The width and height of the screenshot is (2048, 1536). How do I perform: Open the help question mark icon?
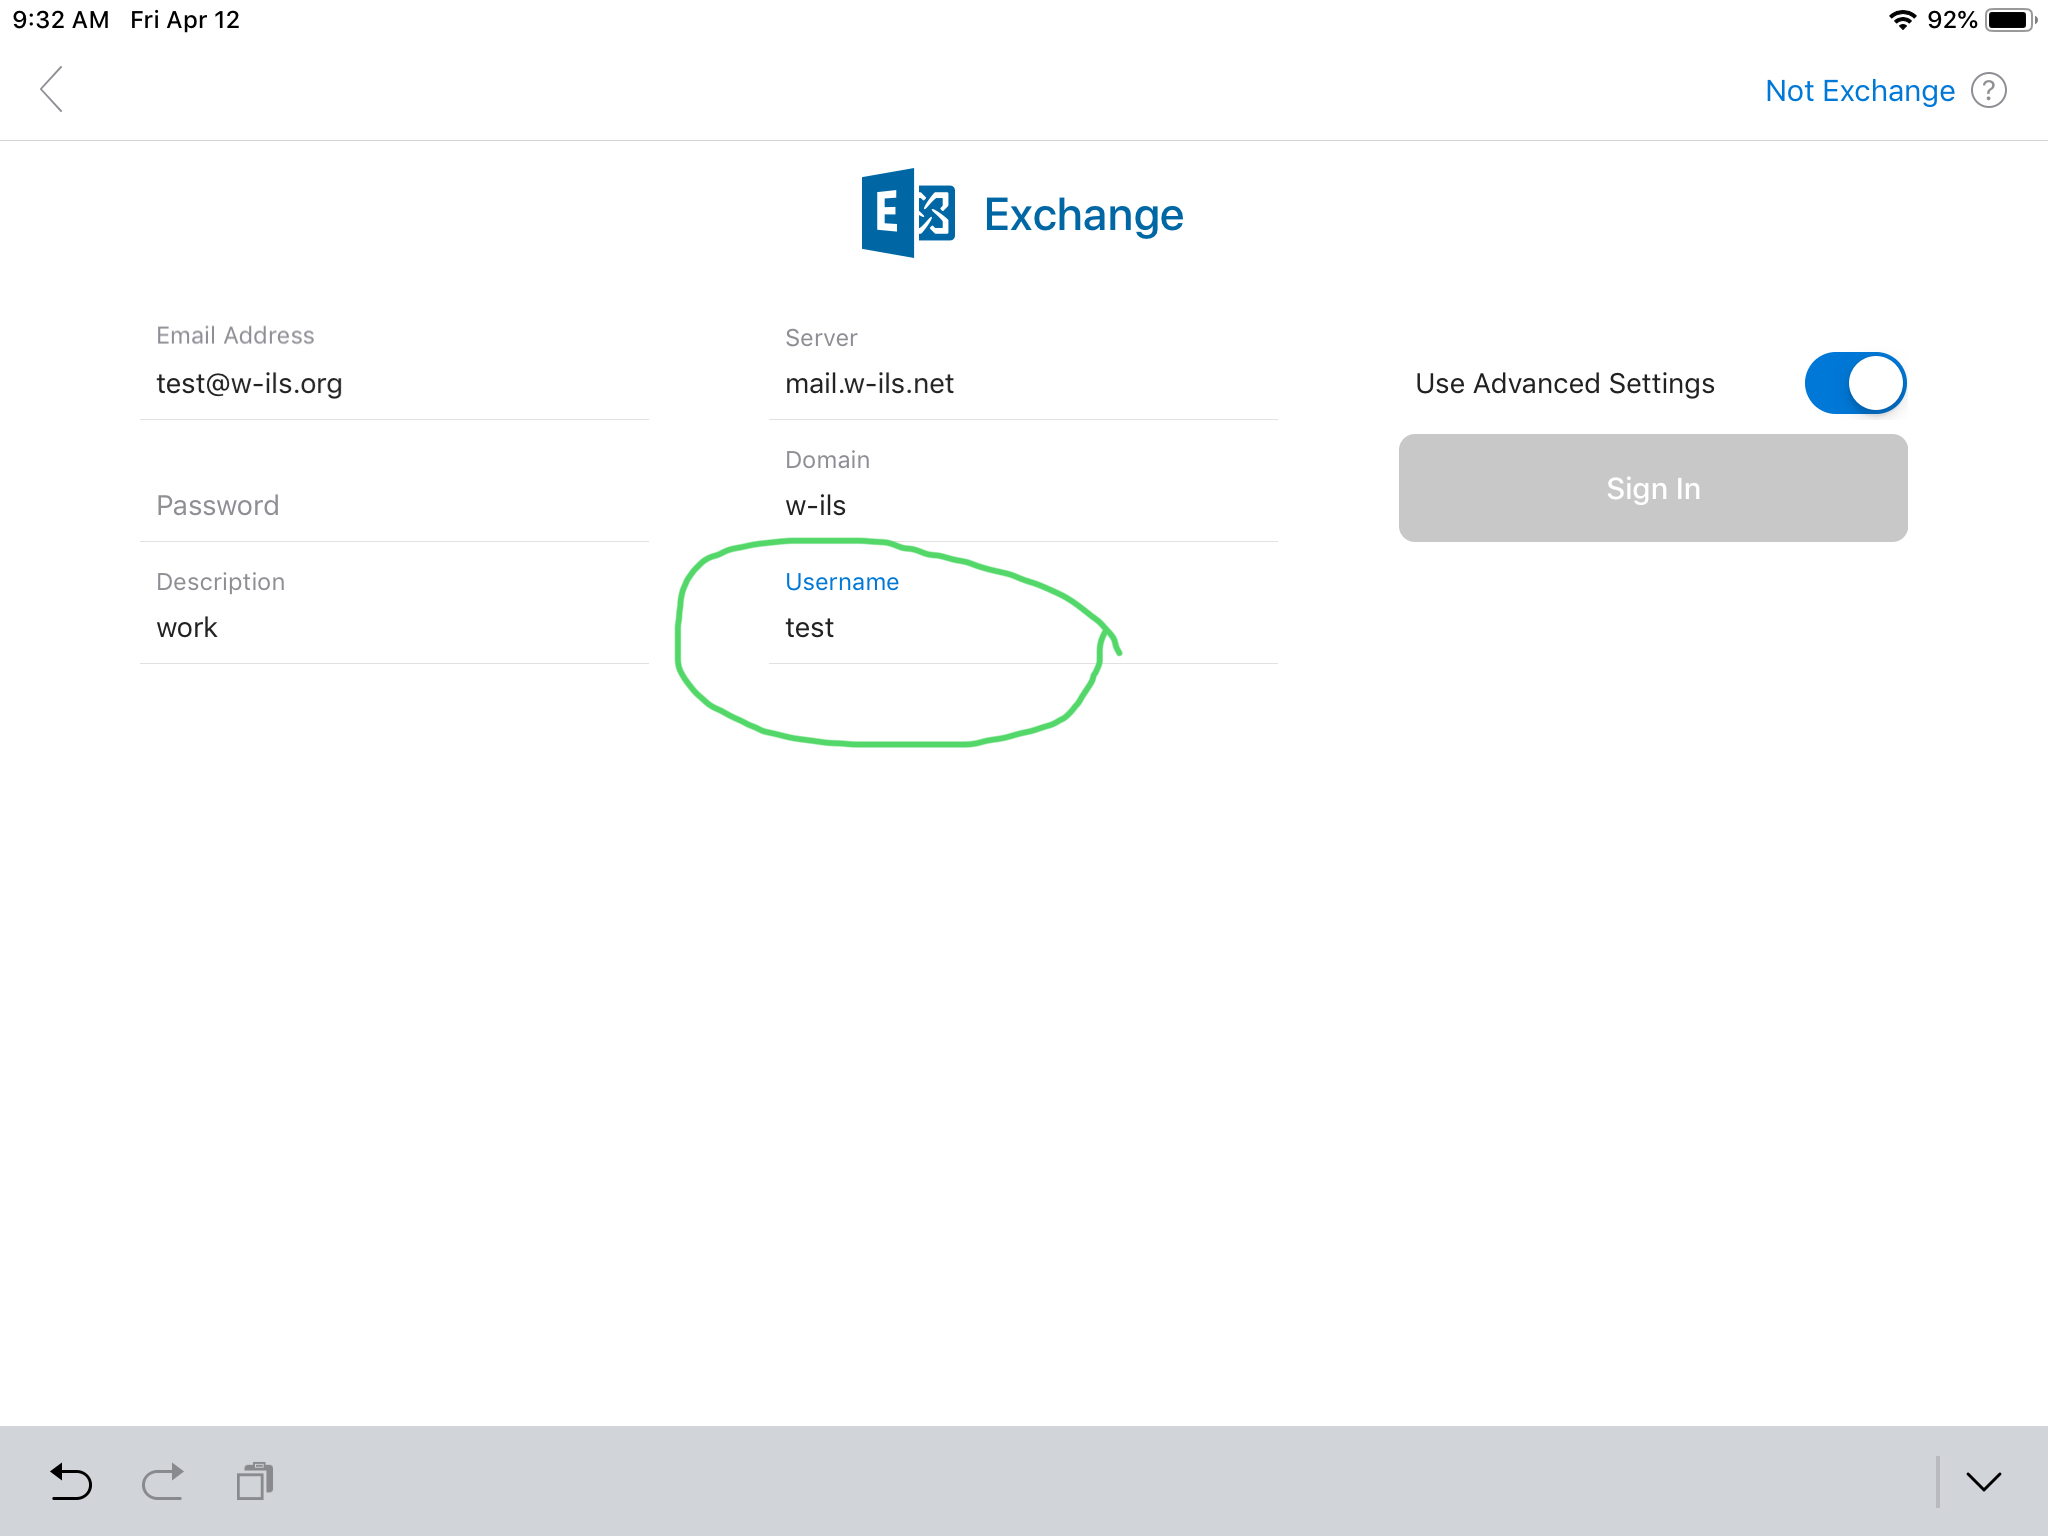[x=1988, y=91]
